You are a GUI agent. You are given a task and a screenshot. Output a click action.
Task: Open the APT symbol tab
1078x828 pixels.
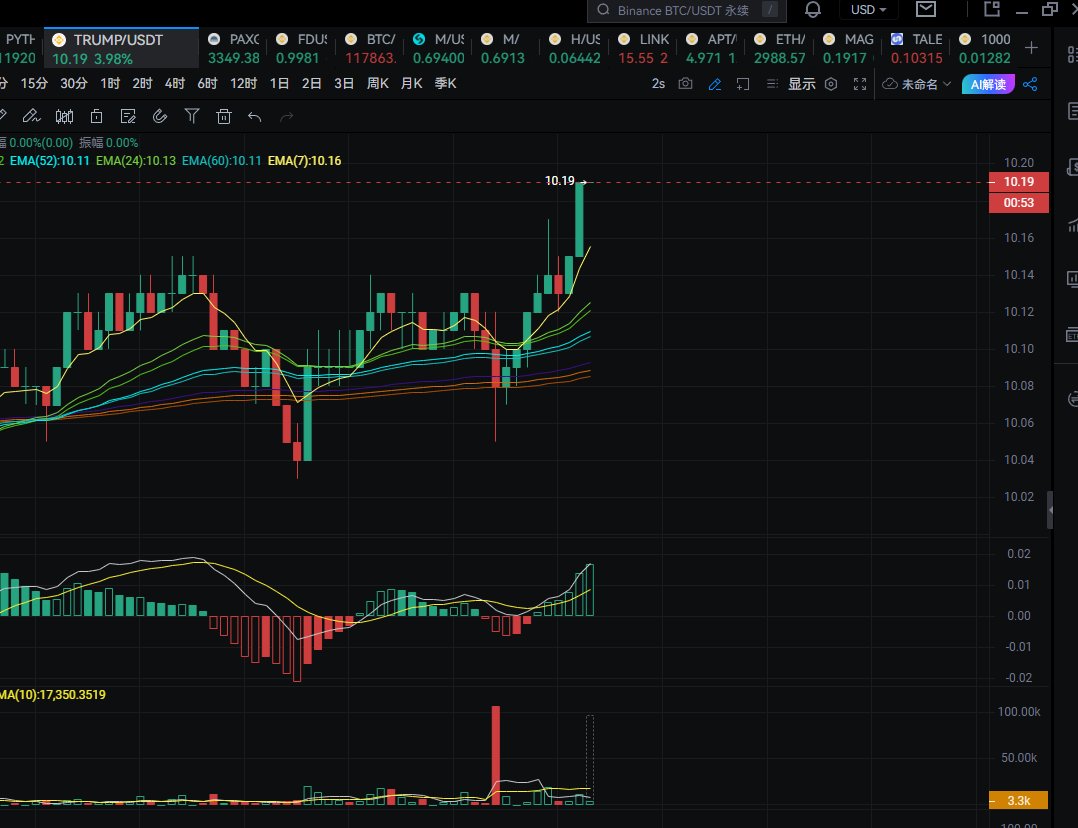[x=712, y=48]
